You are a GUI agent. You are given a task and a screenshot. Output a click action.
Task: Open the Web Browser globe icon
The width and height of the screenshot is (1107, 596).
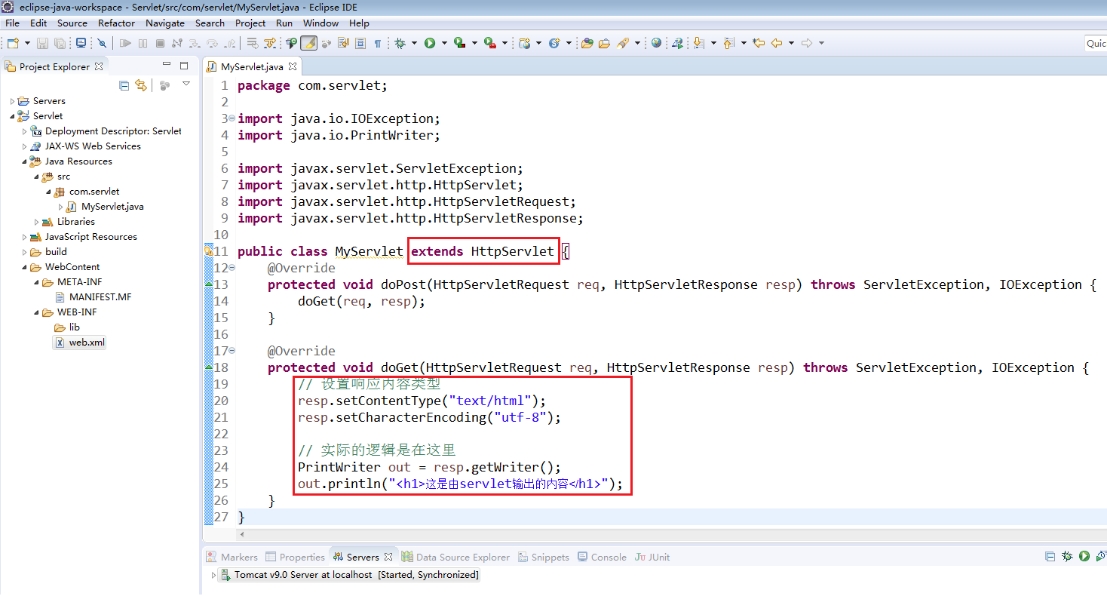click(x=657, y=43)
